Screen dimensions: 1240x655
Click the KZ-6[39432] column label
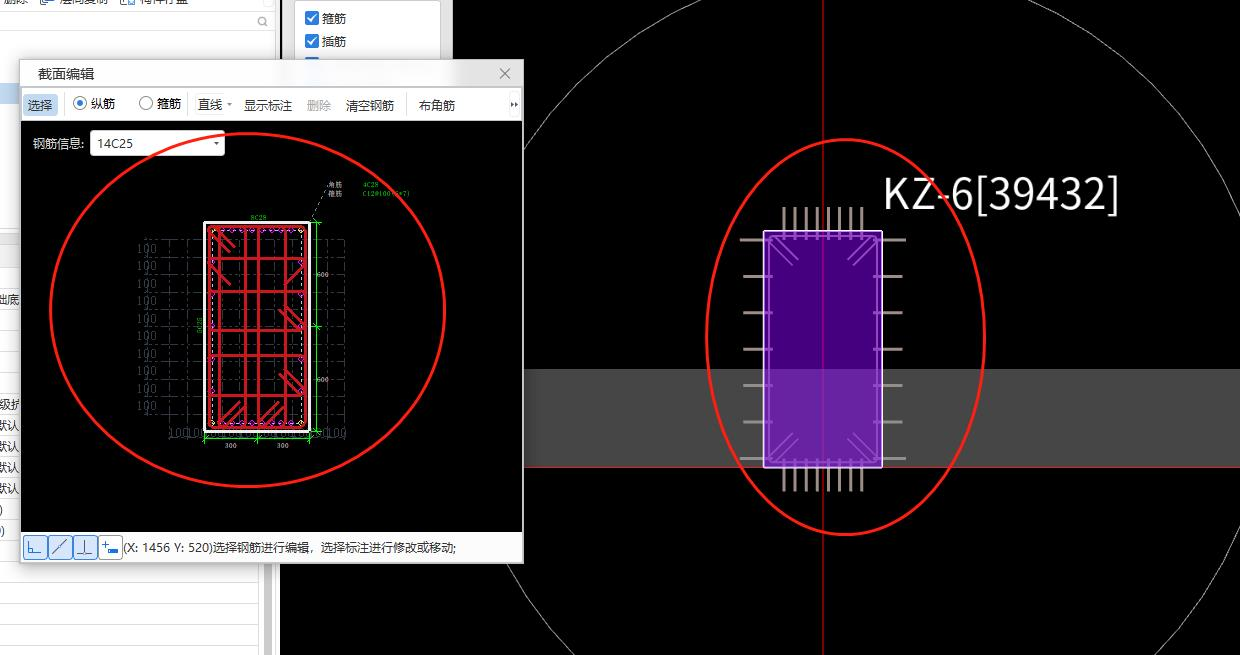(x=1001, y=194)
